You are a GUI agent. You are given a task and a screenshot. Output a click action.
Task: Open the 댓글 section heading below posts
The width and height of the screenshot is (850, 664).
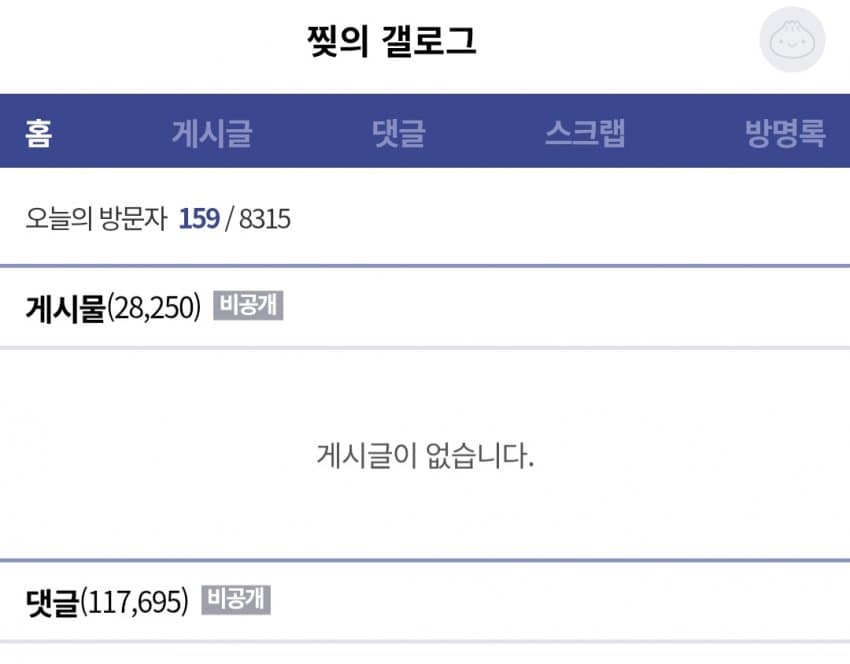52,602
